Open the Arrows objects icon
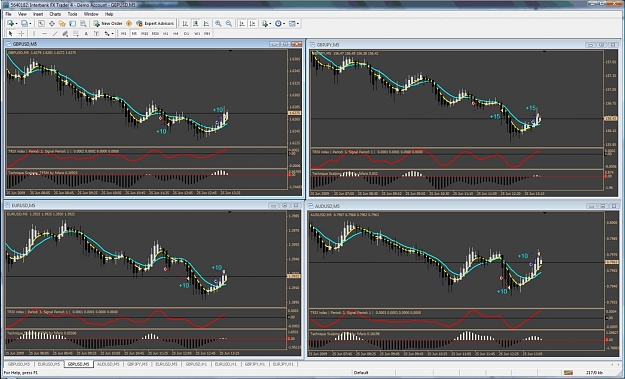Viewport: 625px width, 379px height. (107, 33)
